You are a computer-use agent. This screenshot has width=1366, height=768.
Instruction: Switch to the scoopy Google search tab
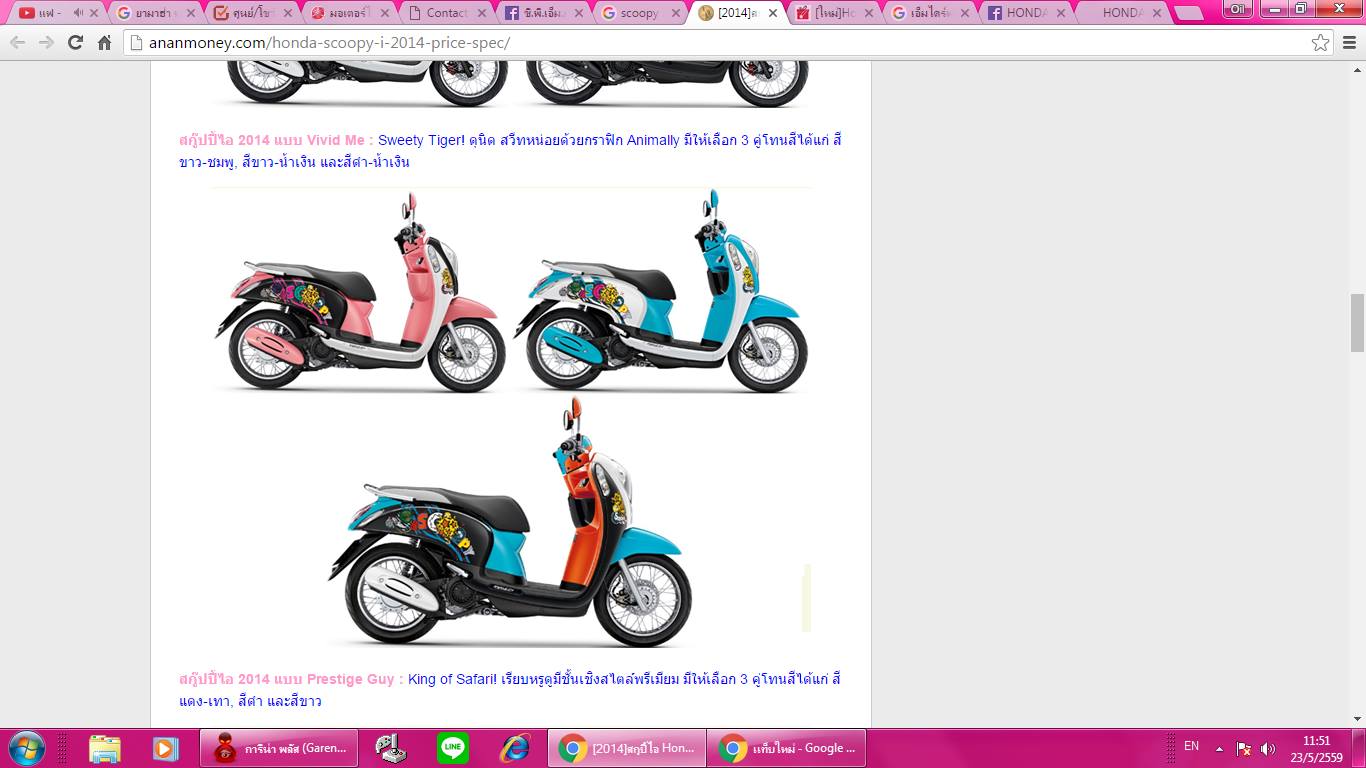pos(640,13)
